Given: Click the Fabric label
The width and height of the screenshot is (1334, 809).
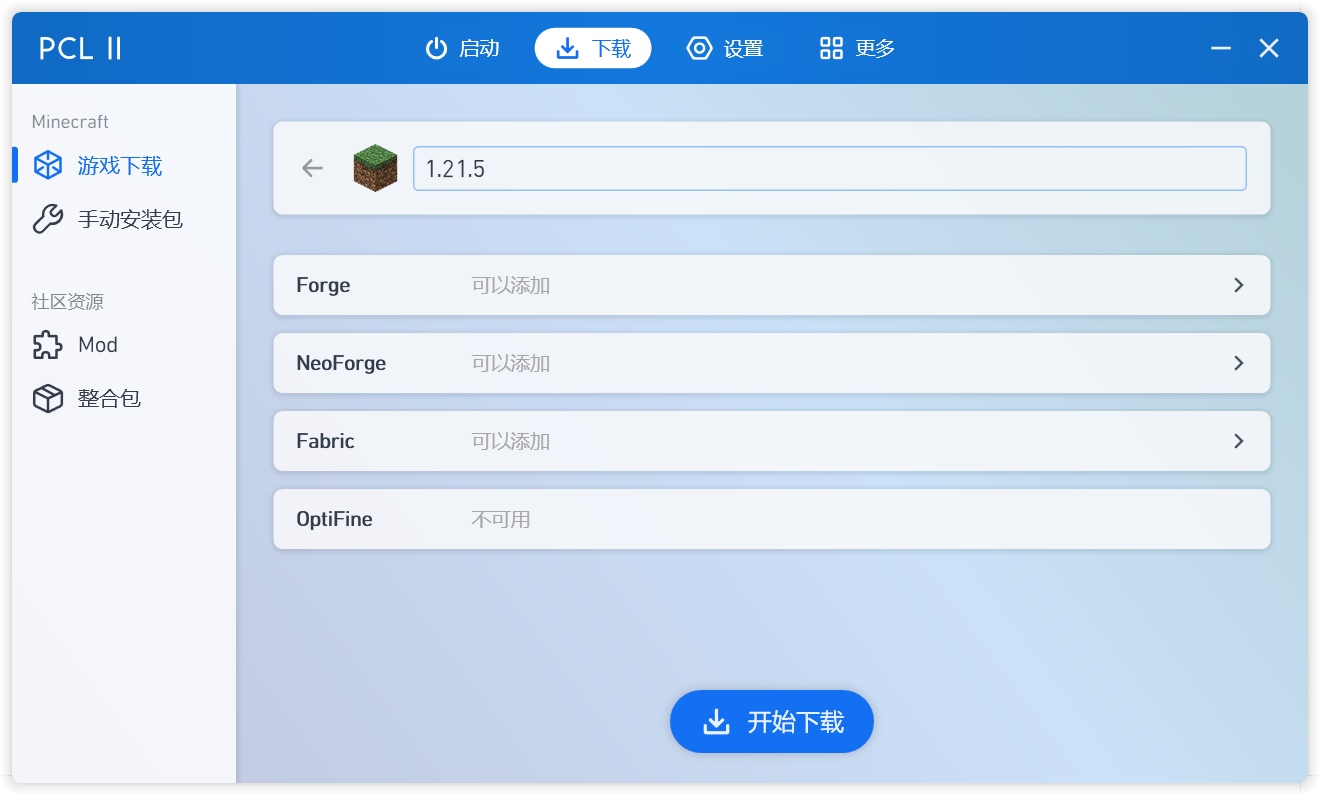Looking at the screenshot, I should [325, 441].
